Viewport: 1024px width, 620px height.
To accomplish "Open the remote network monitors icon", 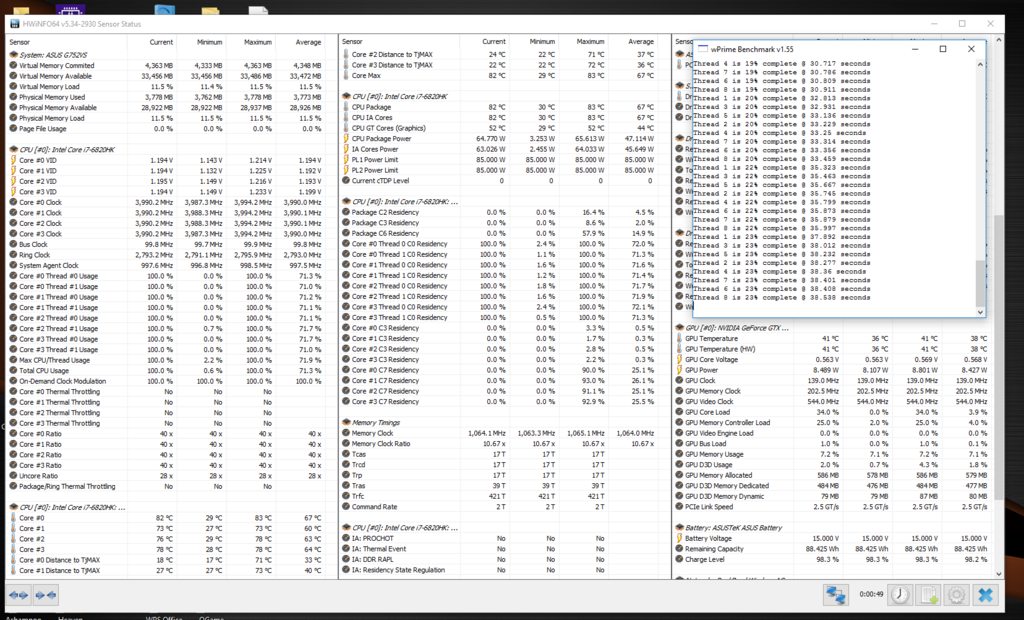I will [835, 595].
